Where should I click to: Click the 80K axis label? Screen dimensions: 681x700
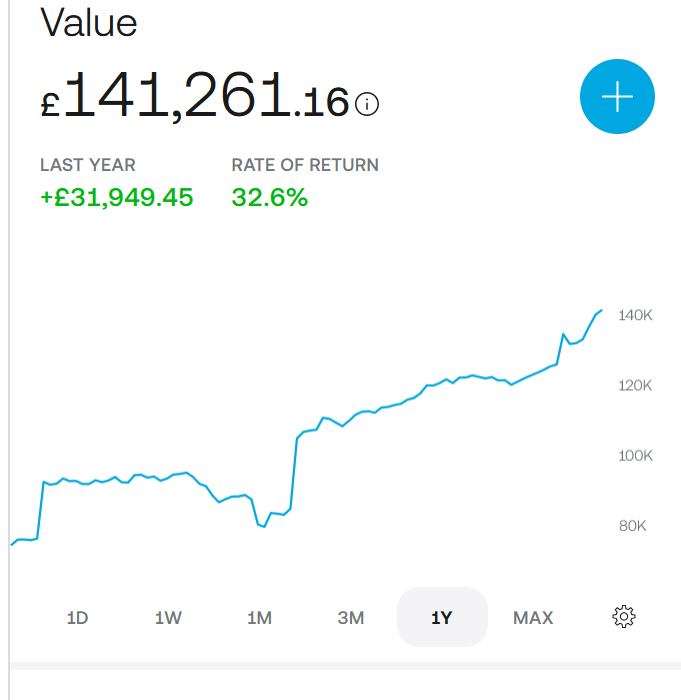[633, 525]
